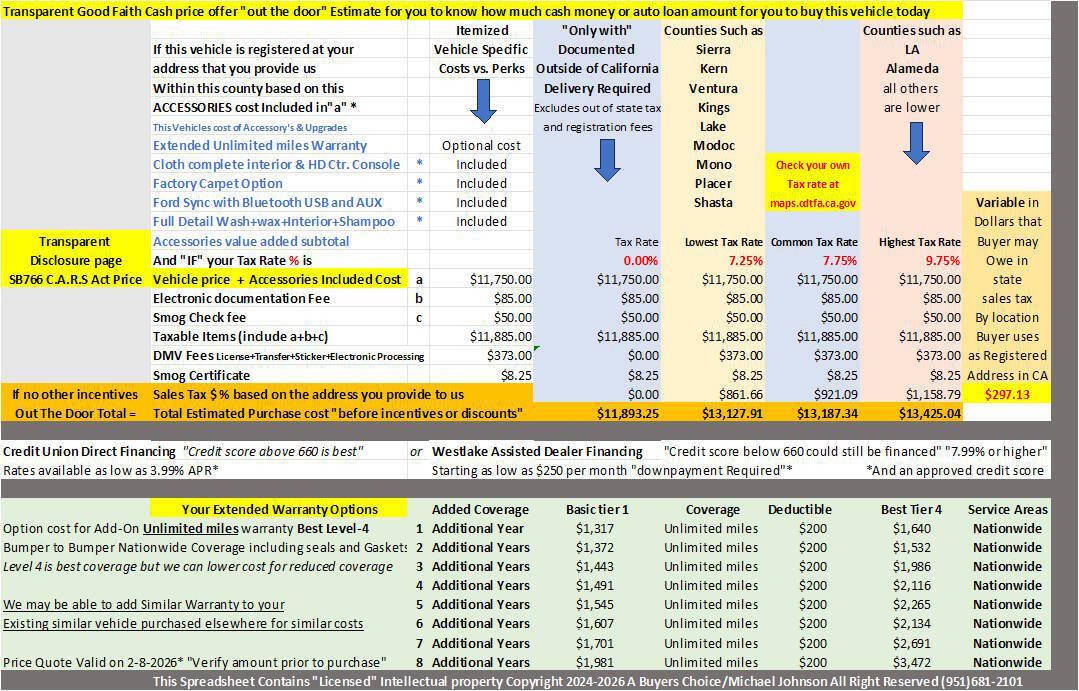Click the blue arrow under Vehicle Specific Costs
Viewport: 1079px width, 691px height.
click(482, 101)
